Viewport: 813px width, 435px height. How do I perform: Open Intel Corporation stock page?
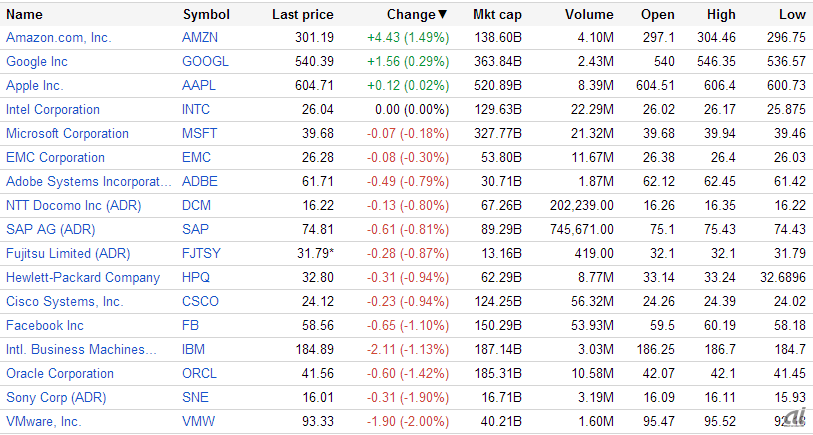53,110
